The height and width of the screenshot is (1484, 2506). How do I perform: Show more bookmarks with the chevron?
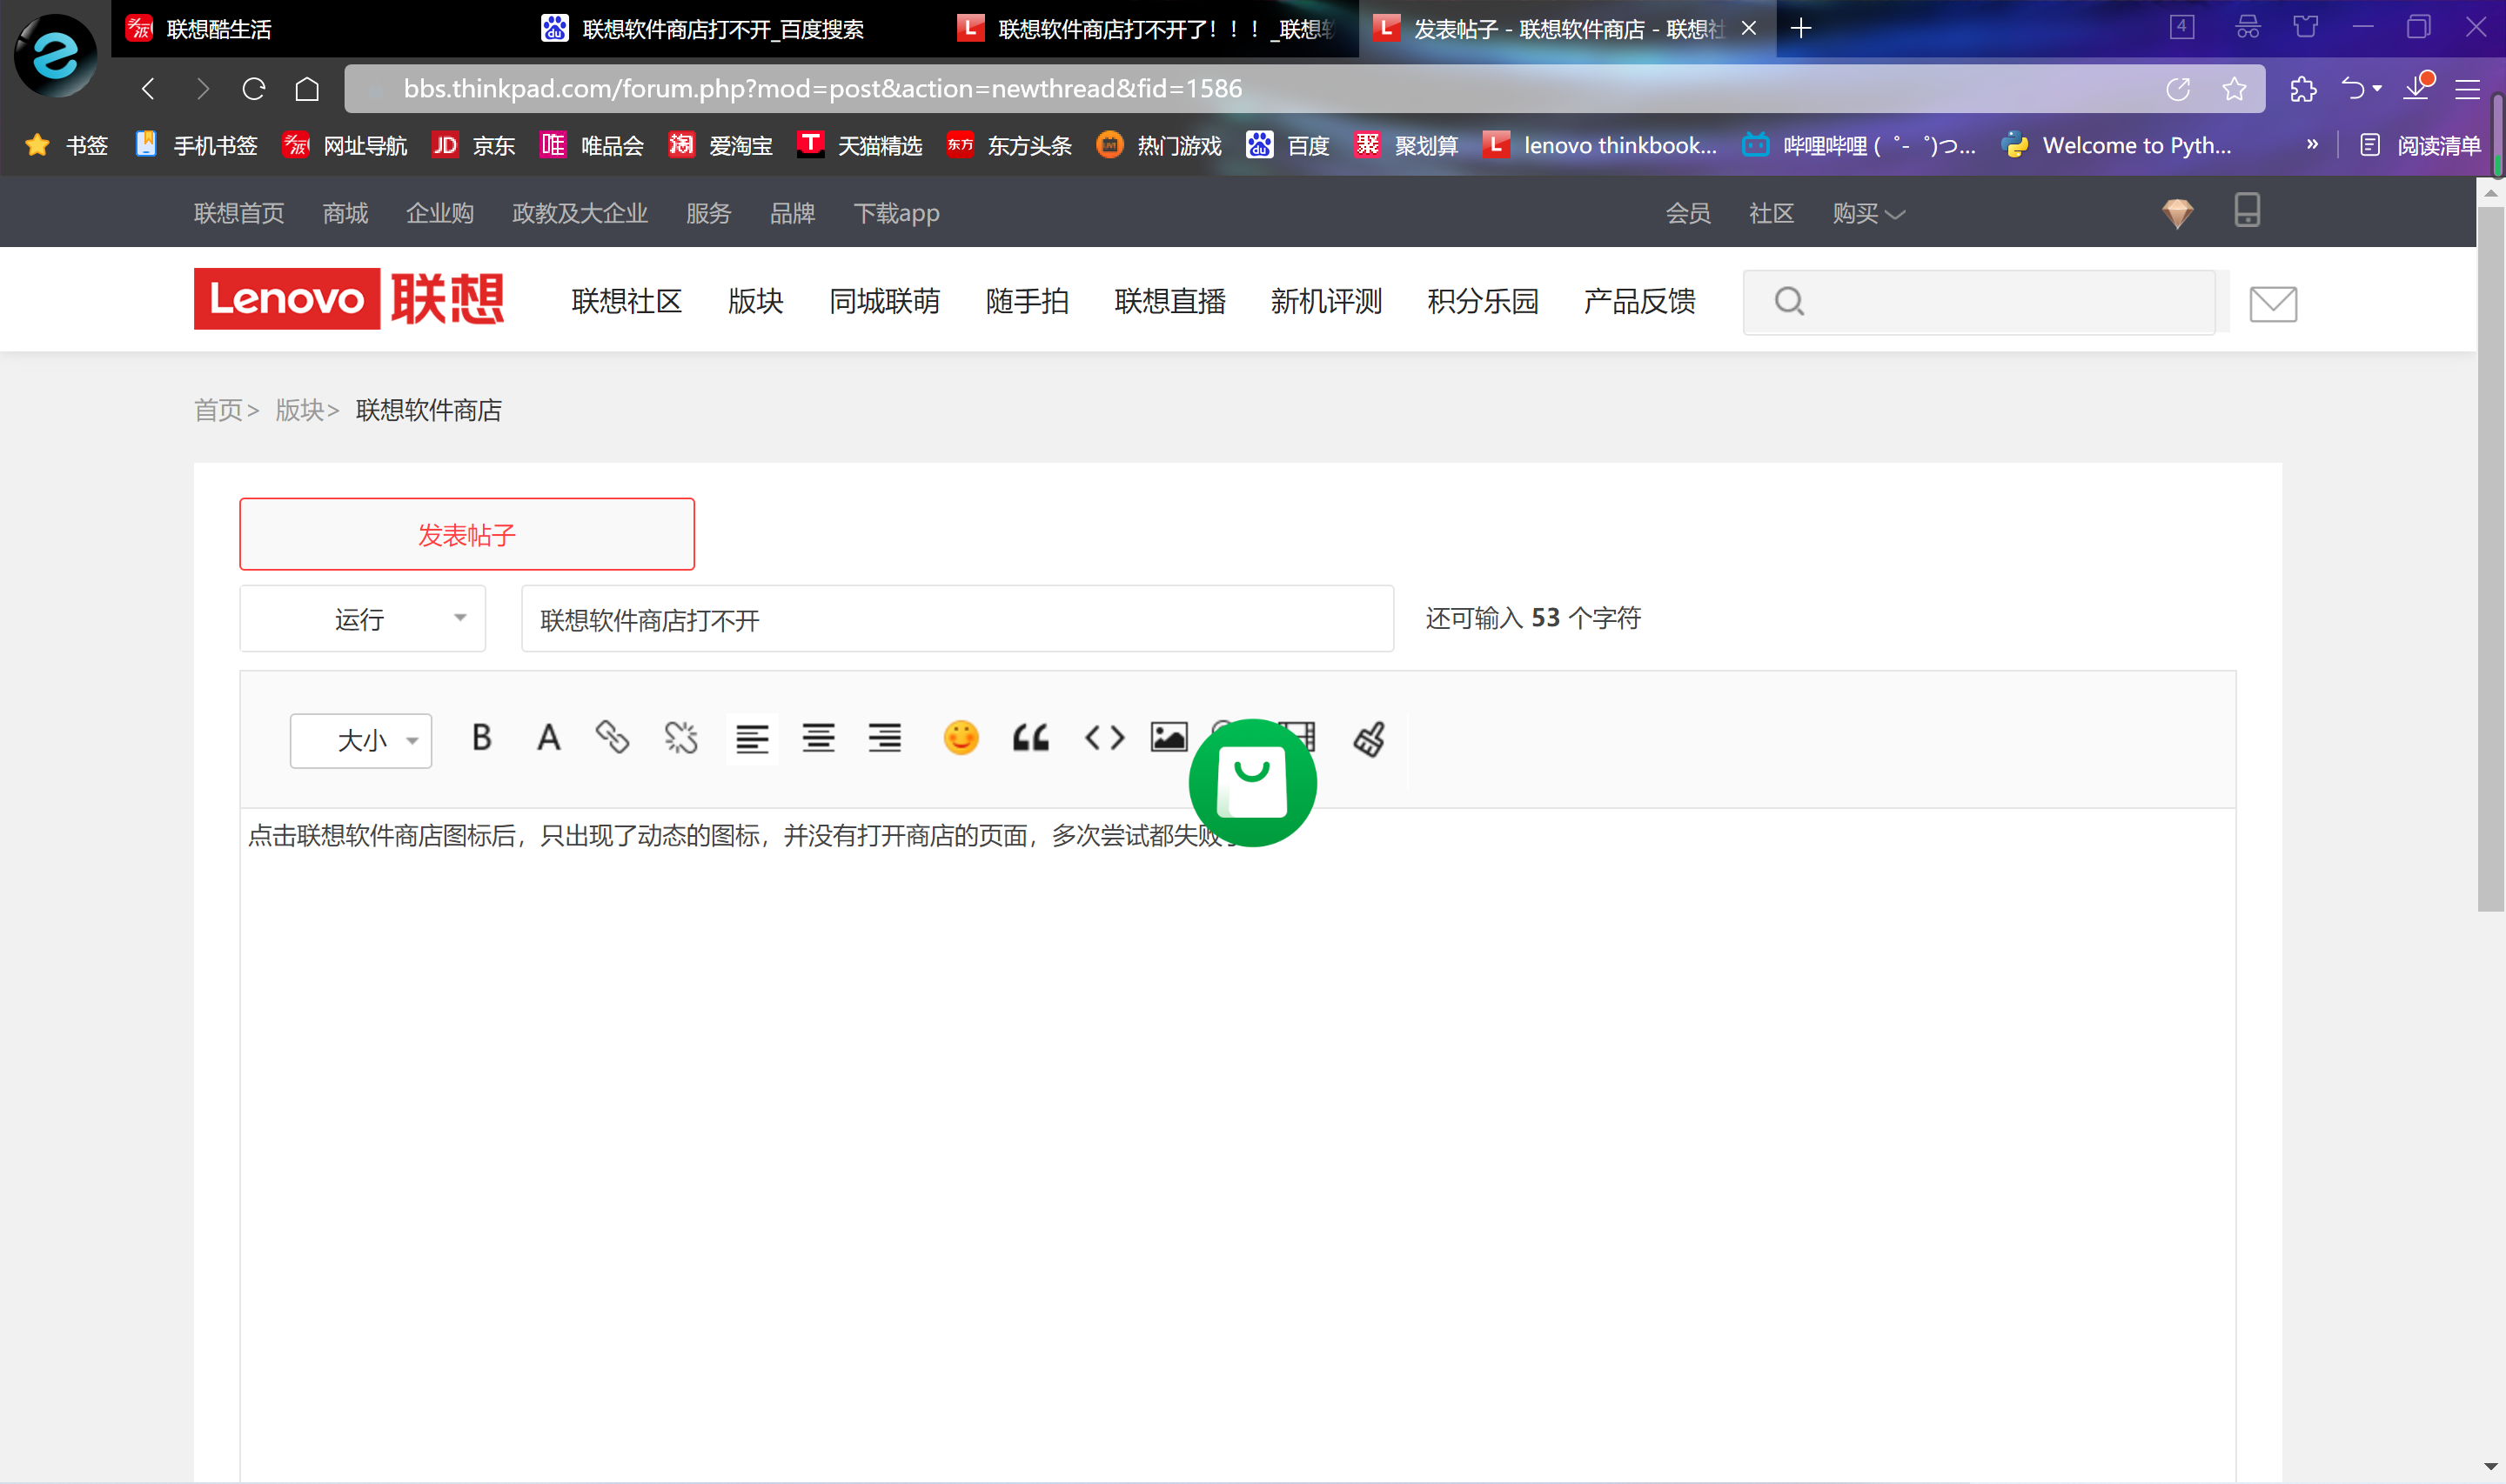click(2312, 144)
